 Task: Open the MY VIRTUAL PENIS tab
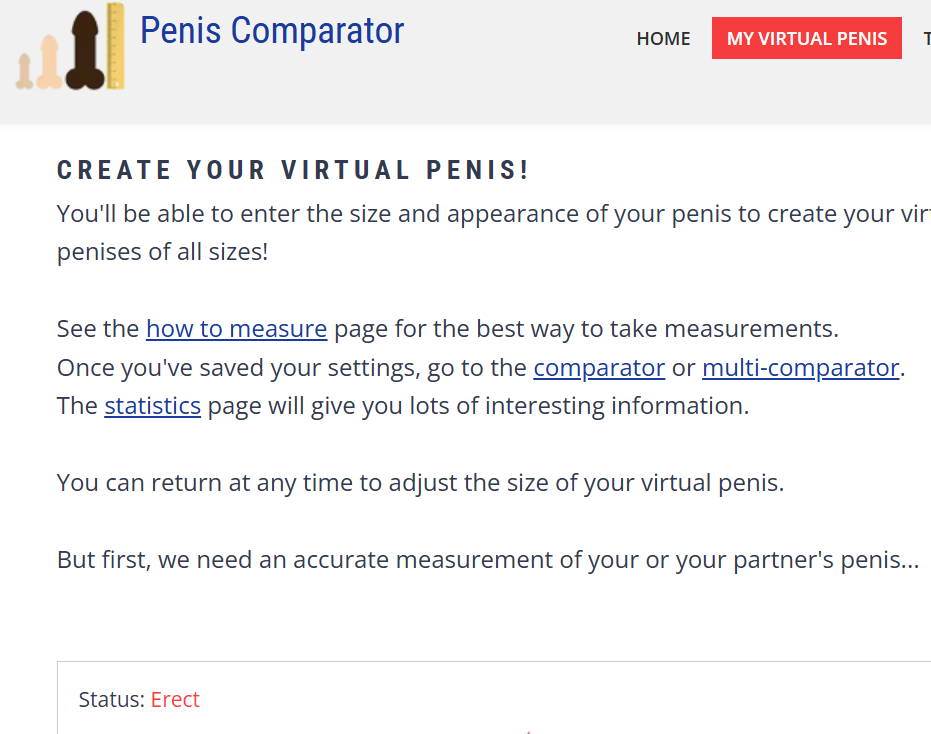pyautogui.click(x=806, y=37)
